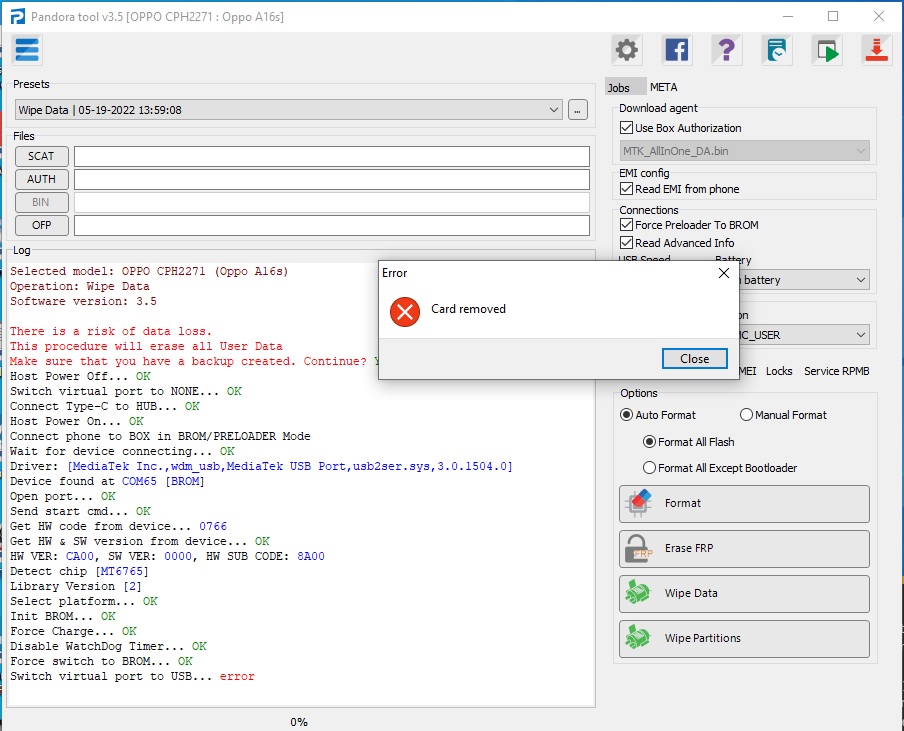This screenshot has height=731, width=904.
Task: Click the presets ellipsis button
Action: [578, 110]
